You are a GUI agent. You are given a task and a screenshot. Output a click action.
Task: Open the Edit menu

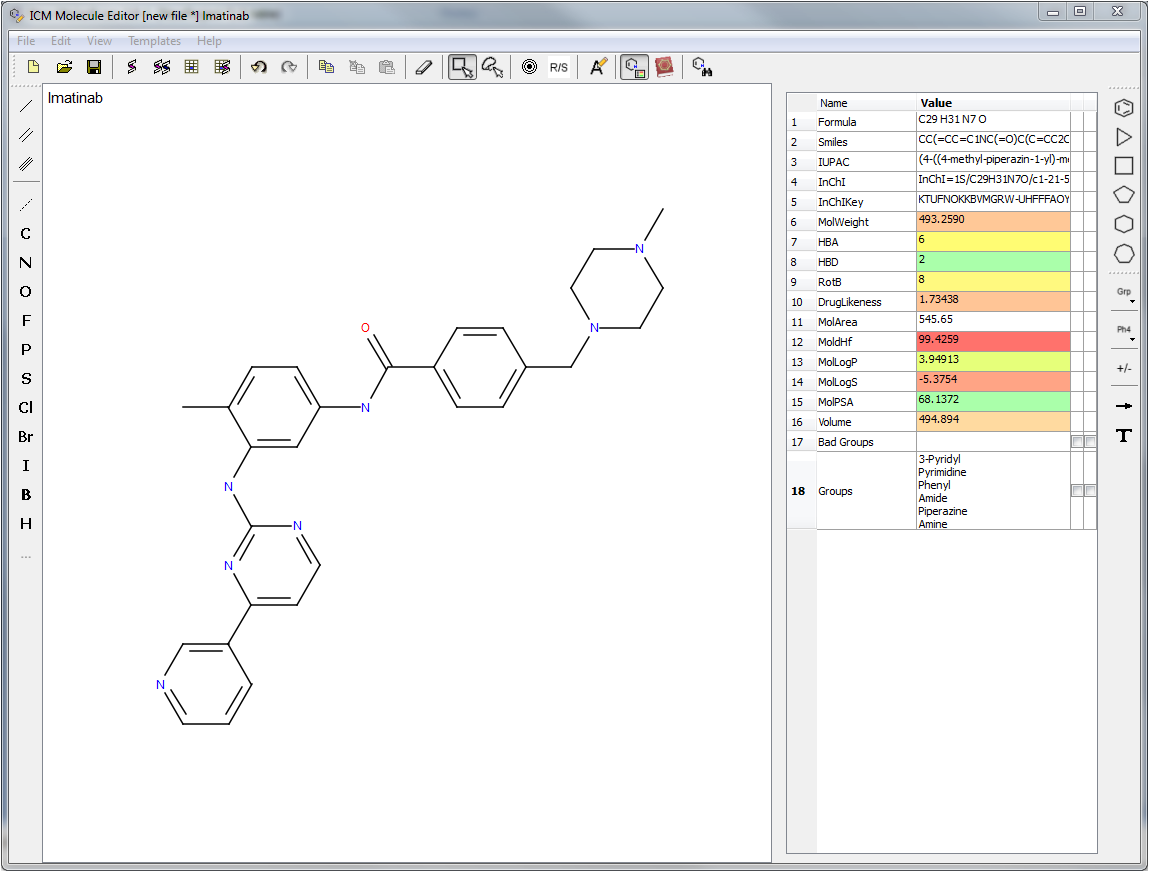[x=61, y=41]
